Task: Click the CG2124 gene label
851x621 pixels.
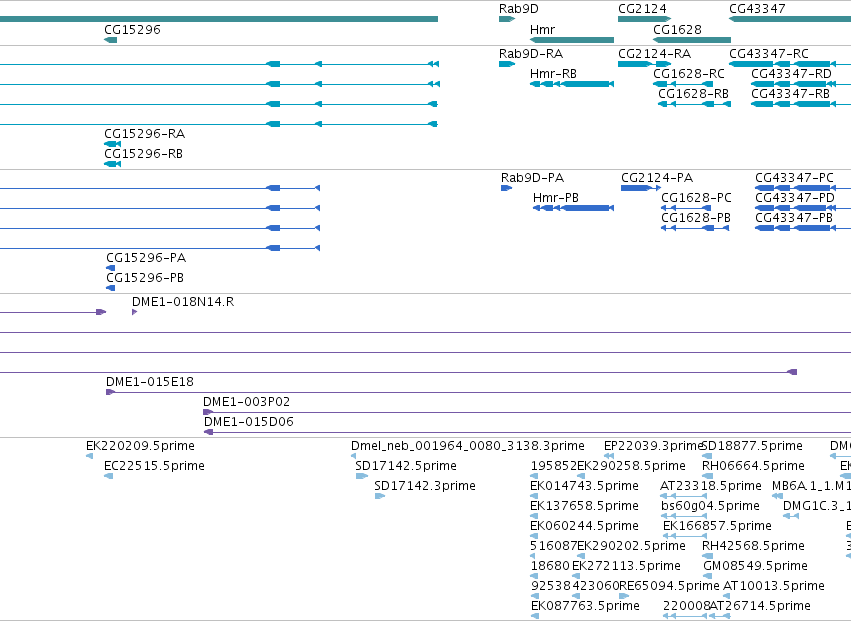Action: coord(642,9)
